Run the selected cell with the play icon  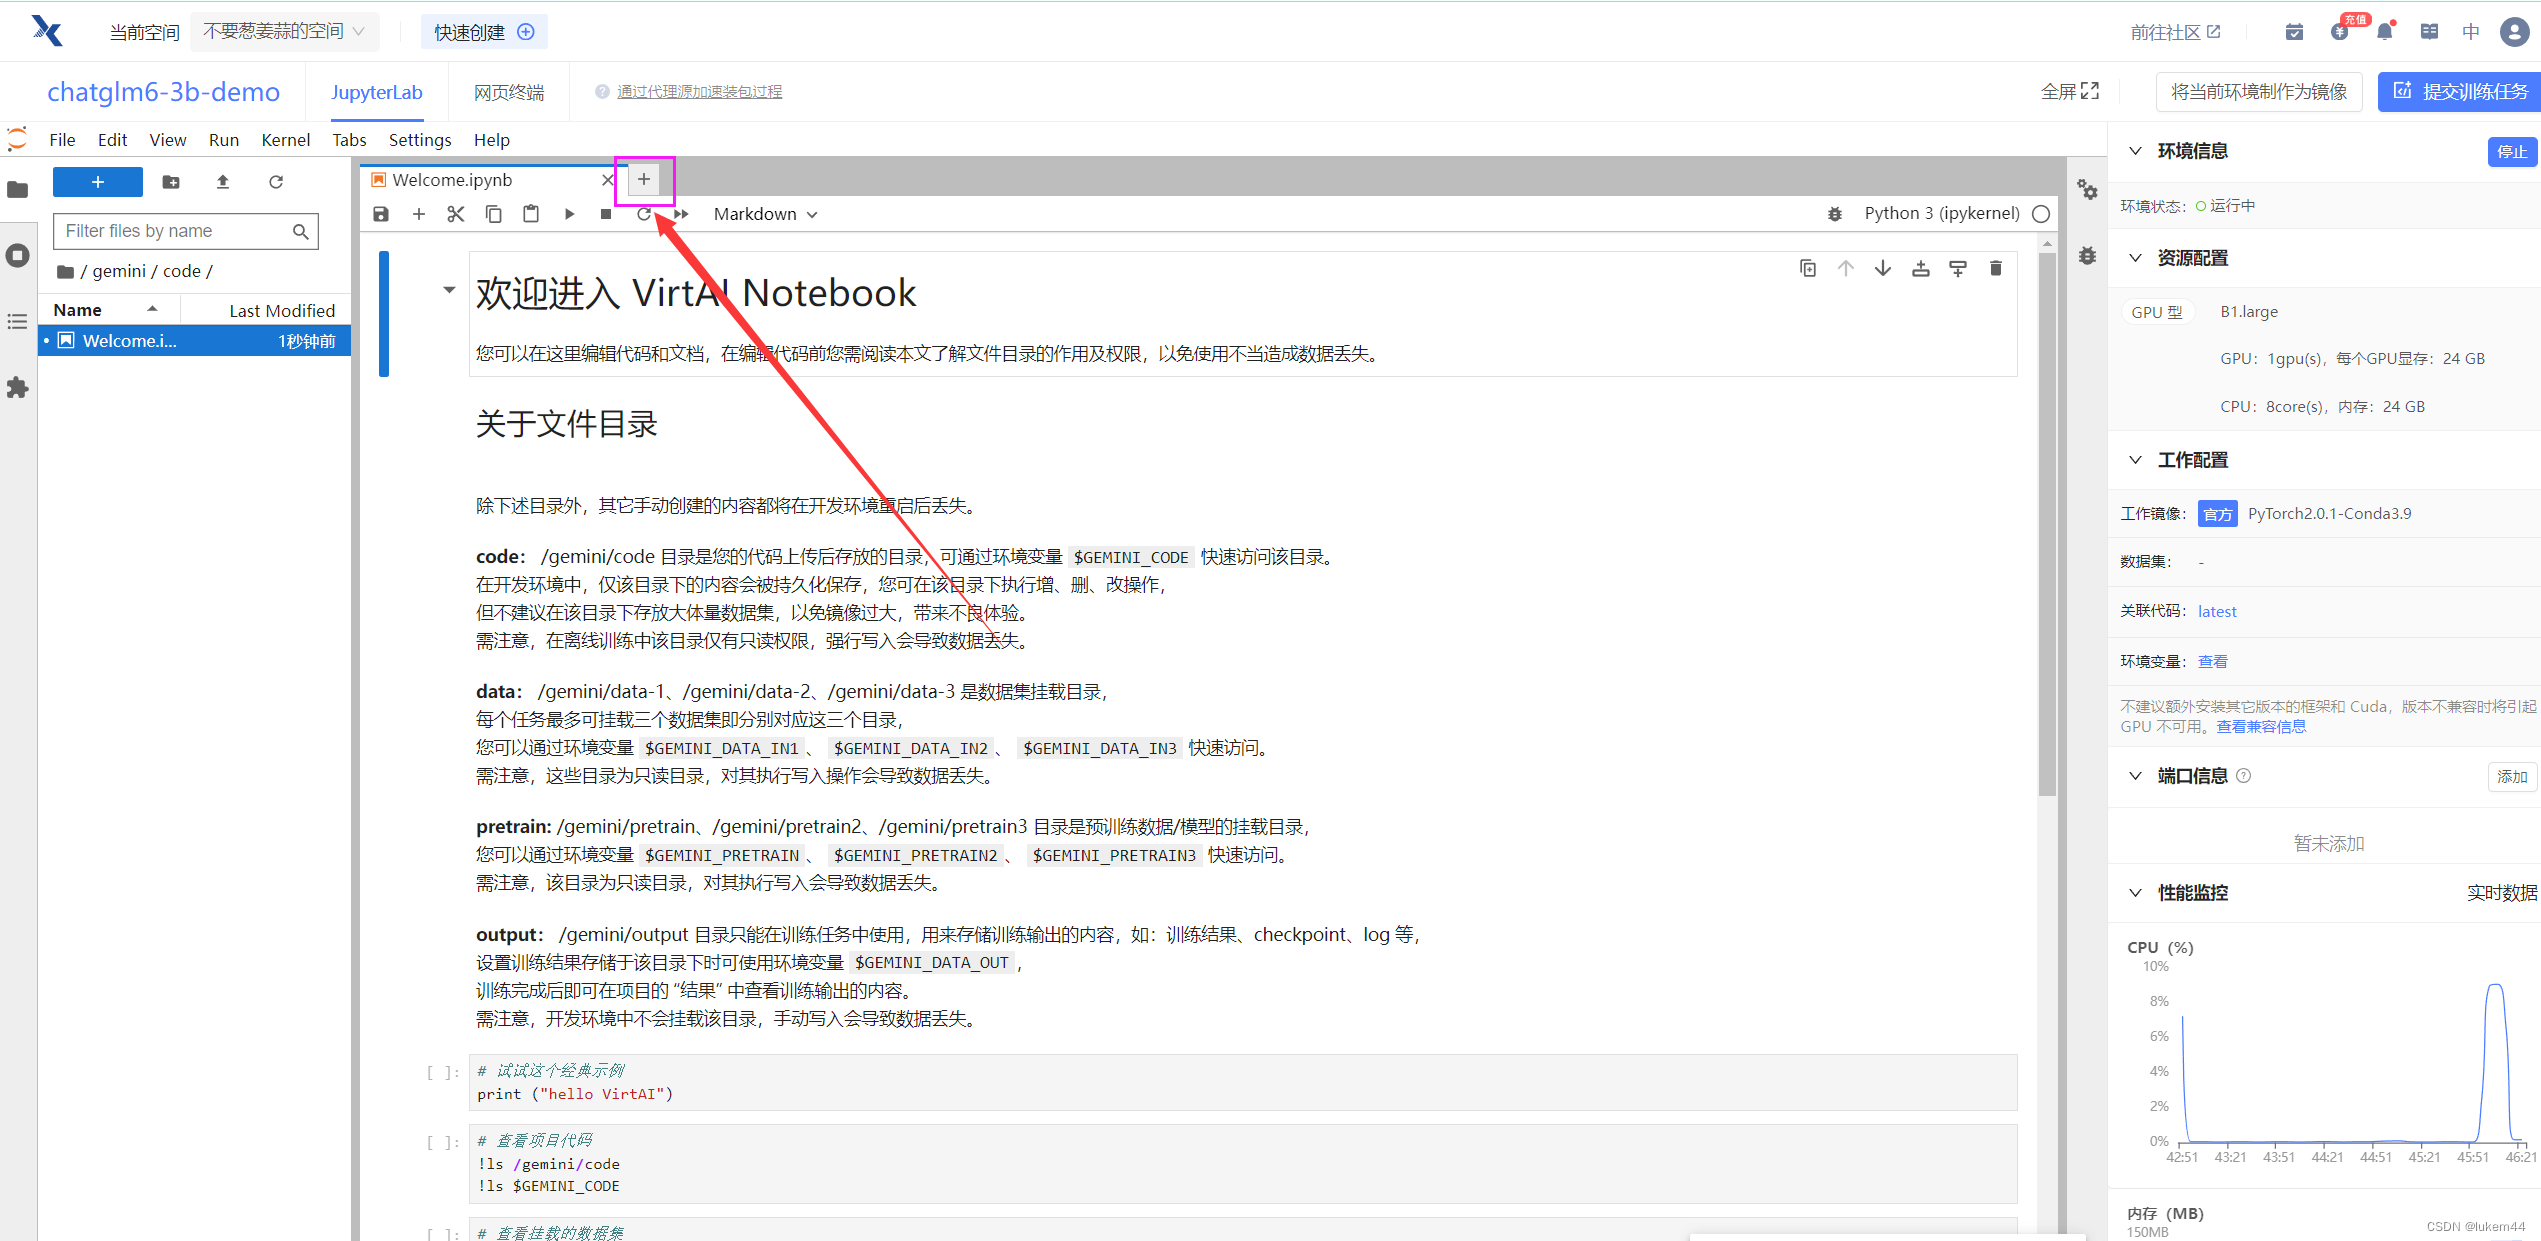tap(569, 214)
